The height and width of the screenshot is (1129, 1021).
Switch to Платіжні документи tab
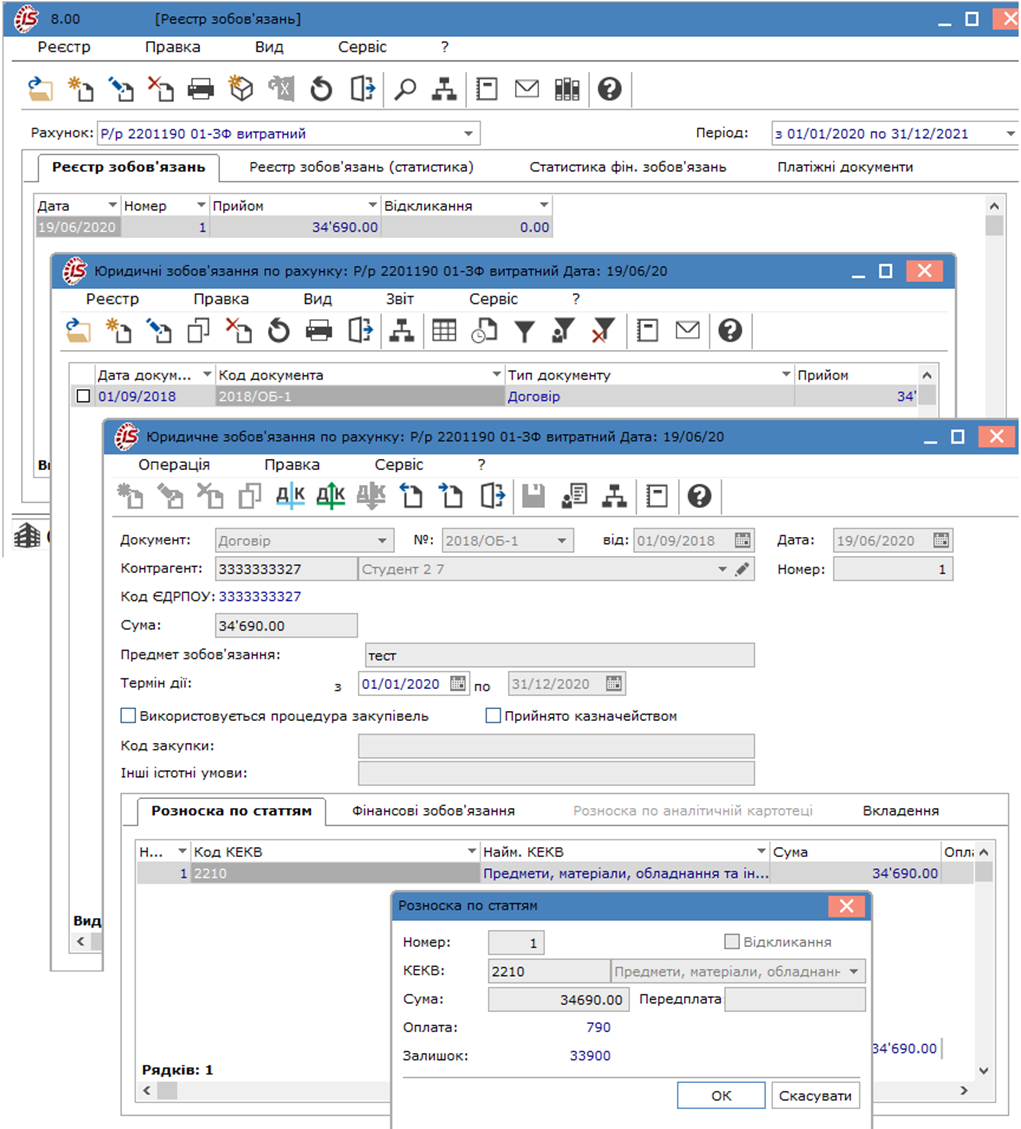(x=845, y=167)
